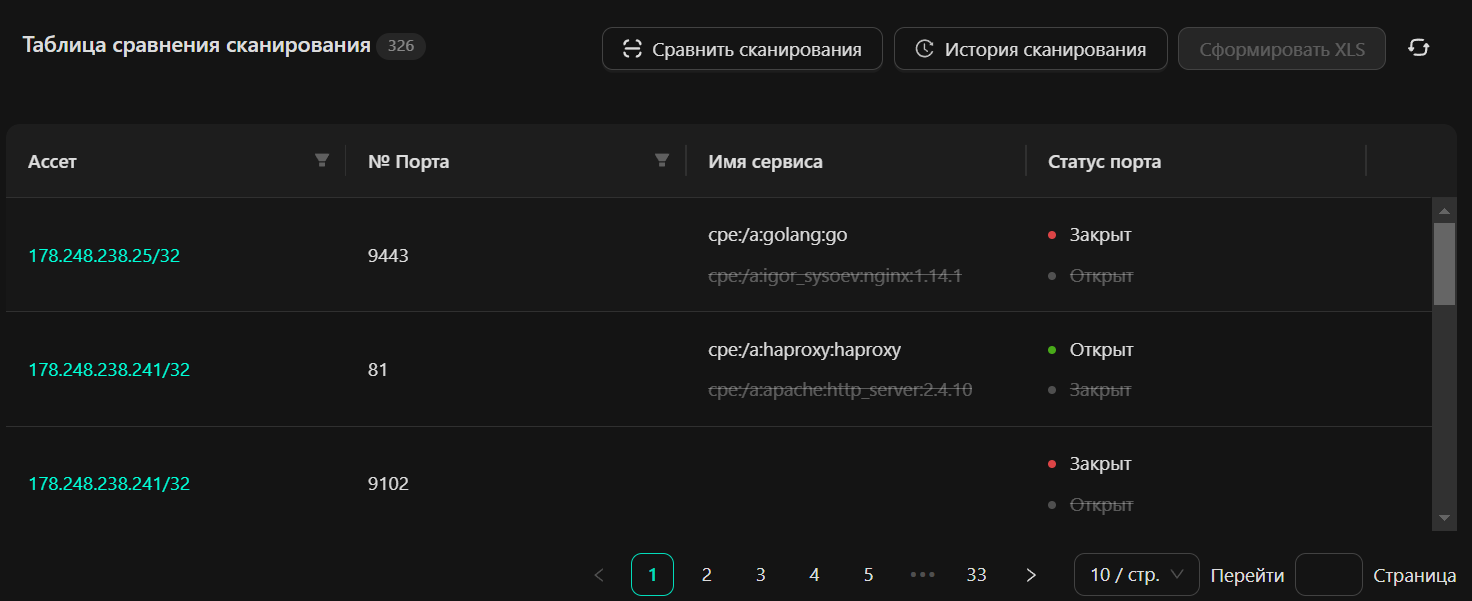Screen dimensions: 1472x601
Task: Click Сравнить сканирования button
Action: pos(742,49)
